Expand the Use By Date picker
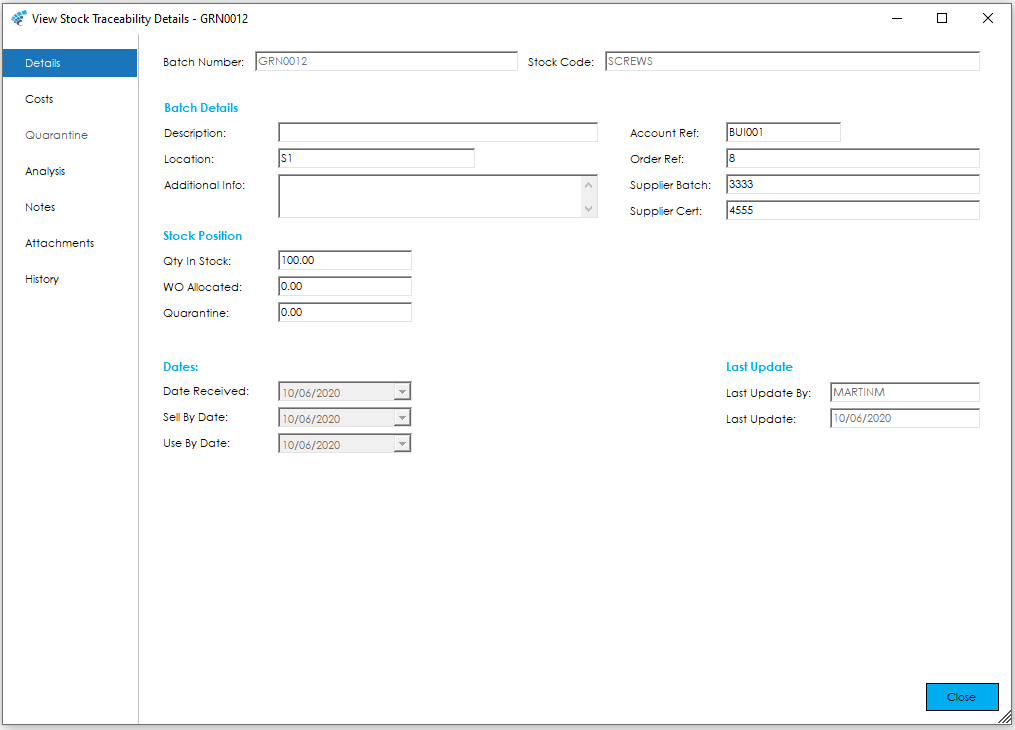 click(402, 443)
